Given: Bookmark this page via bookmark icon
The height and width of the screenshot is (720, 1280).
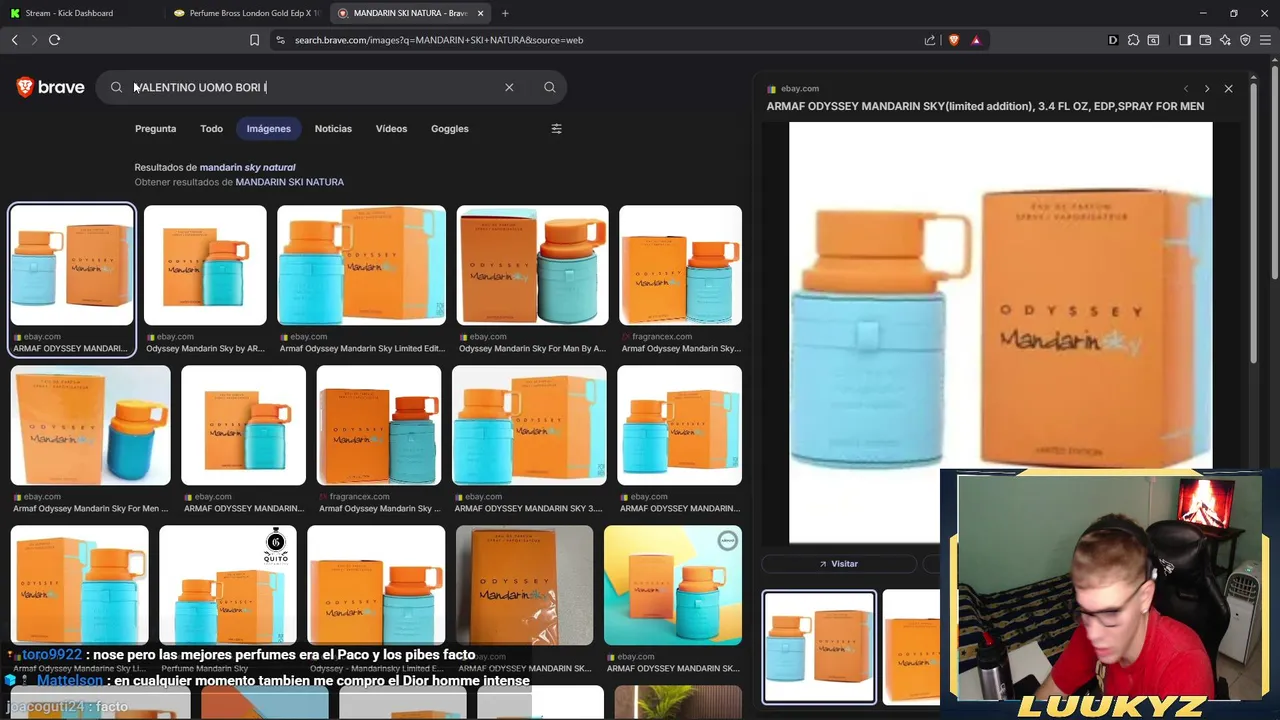Looking at the screenshot, I should tap(254, 40).
